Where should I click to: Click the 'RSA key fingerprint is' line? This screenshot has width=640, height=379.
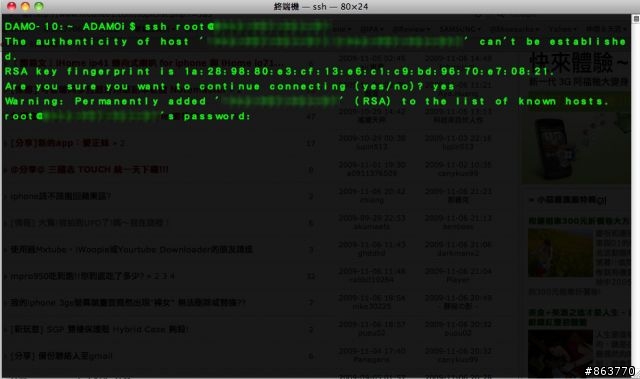point(279,71)
